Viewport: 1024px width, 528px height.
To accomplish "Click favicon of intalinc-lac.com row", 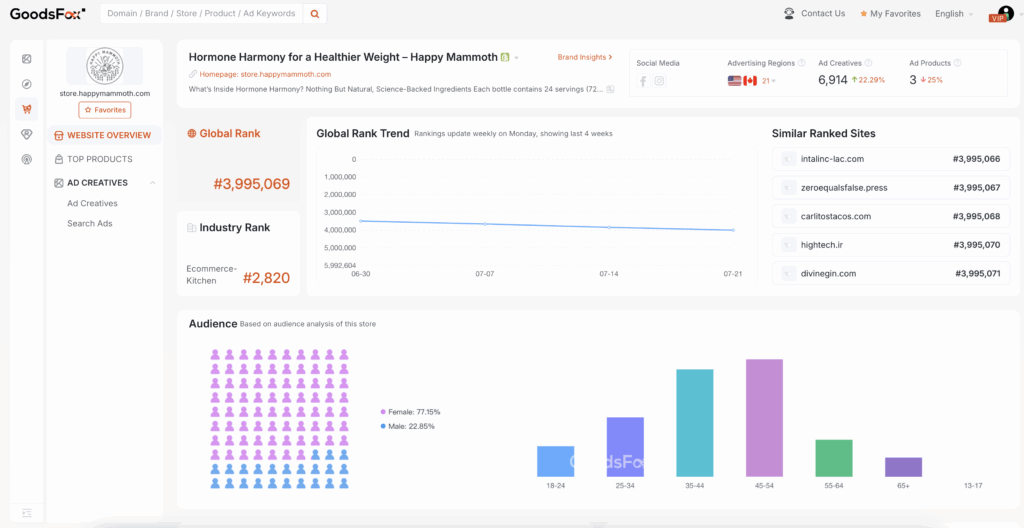I will [788, 159].
